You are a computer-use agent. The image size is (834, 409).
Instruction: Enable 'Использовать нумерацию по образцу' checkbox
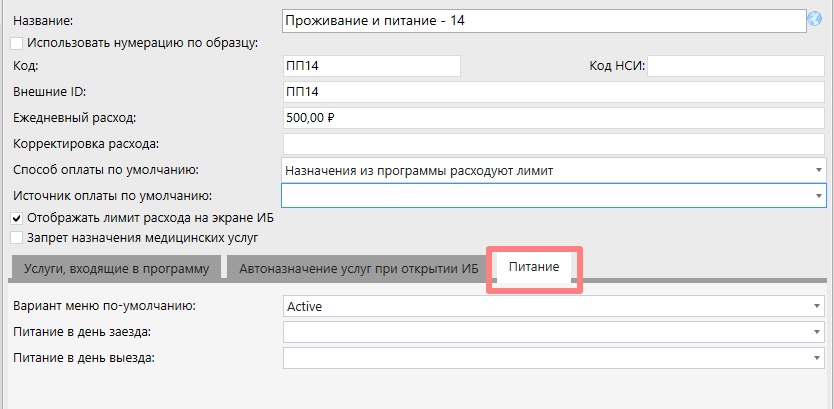click(x=16, y=42)
